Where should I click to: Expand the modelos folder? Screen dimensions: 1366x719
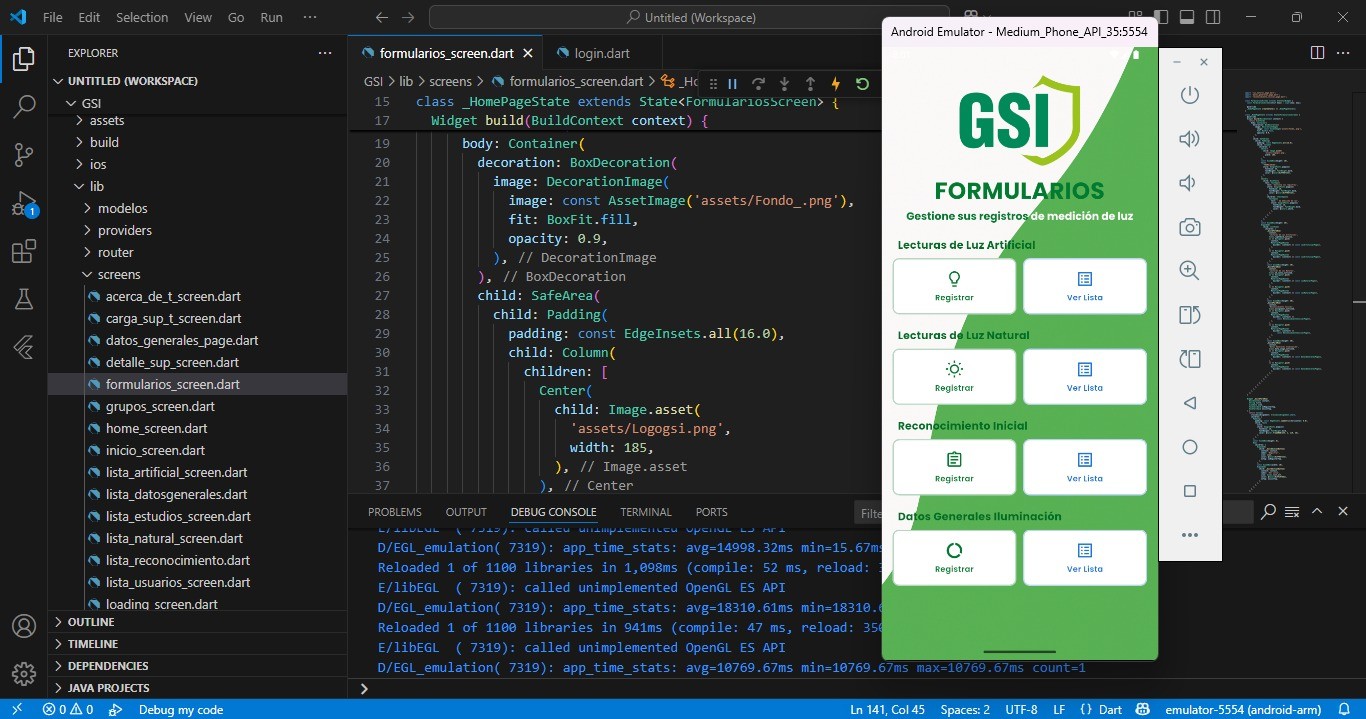point(122,208)
